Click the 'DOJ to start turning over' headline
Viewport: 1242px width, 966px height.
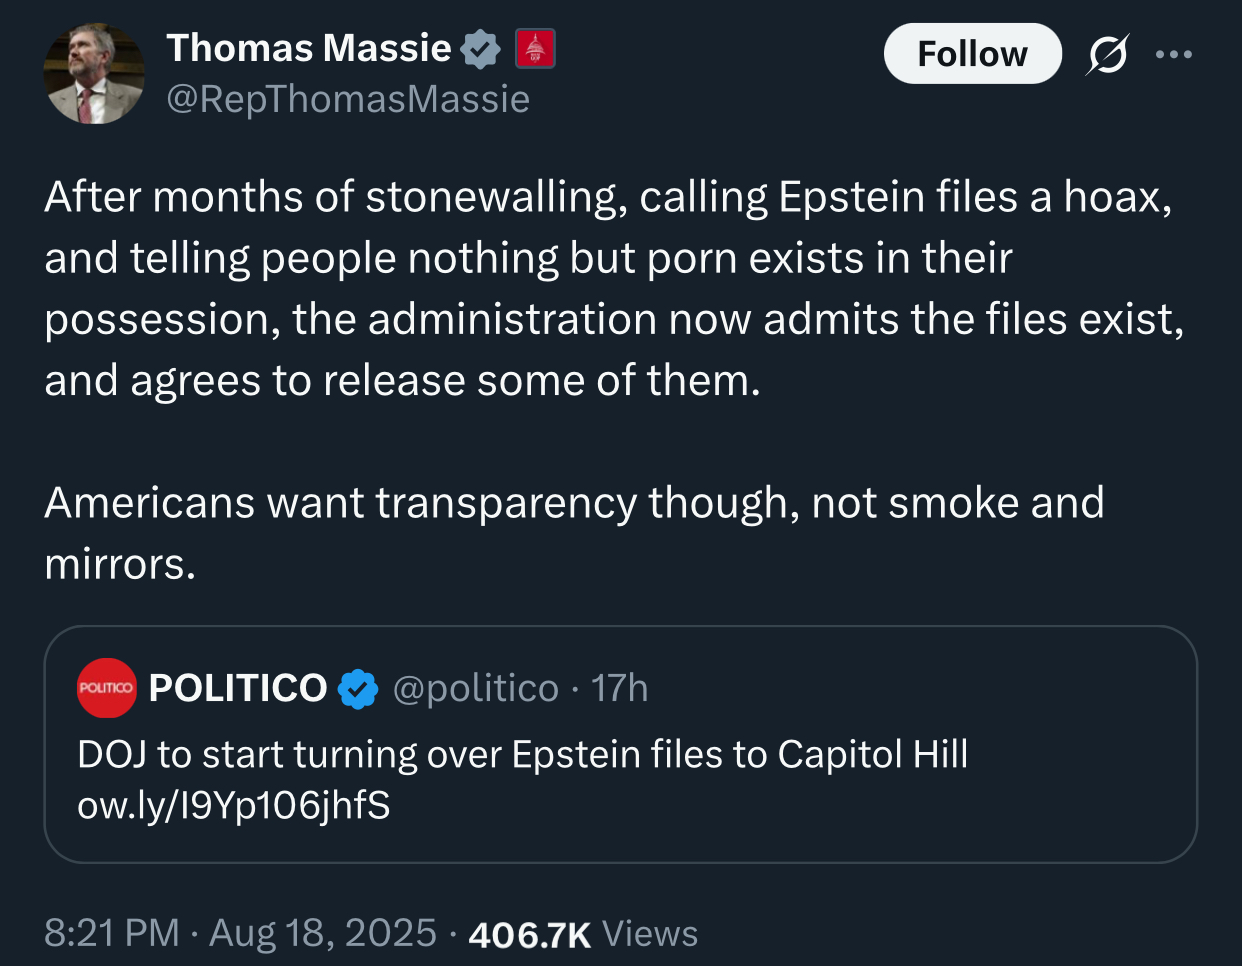[522, 754]
